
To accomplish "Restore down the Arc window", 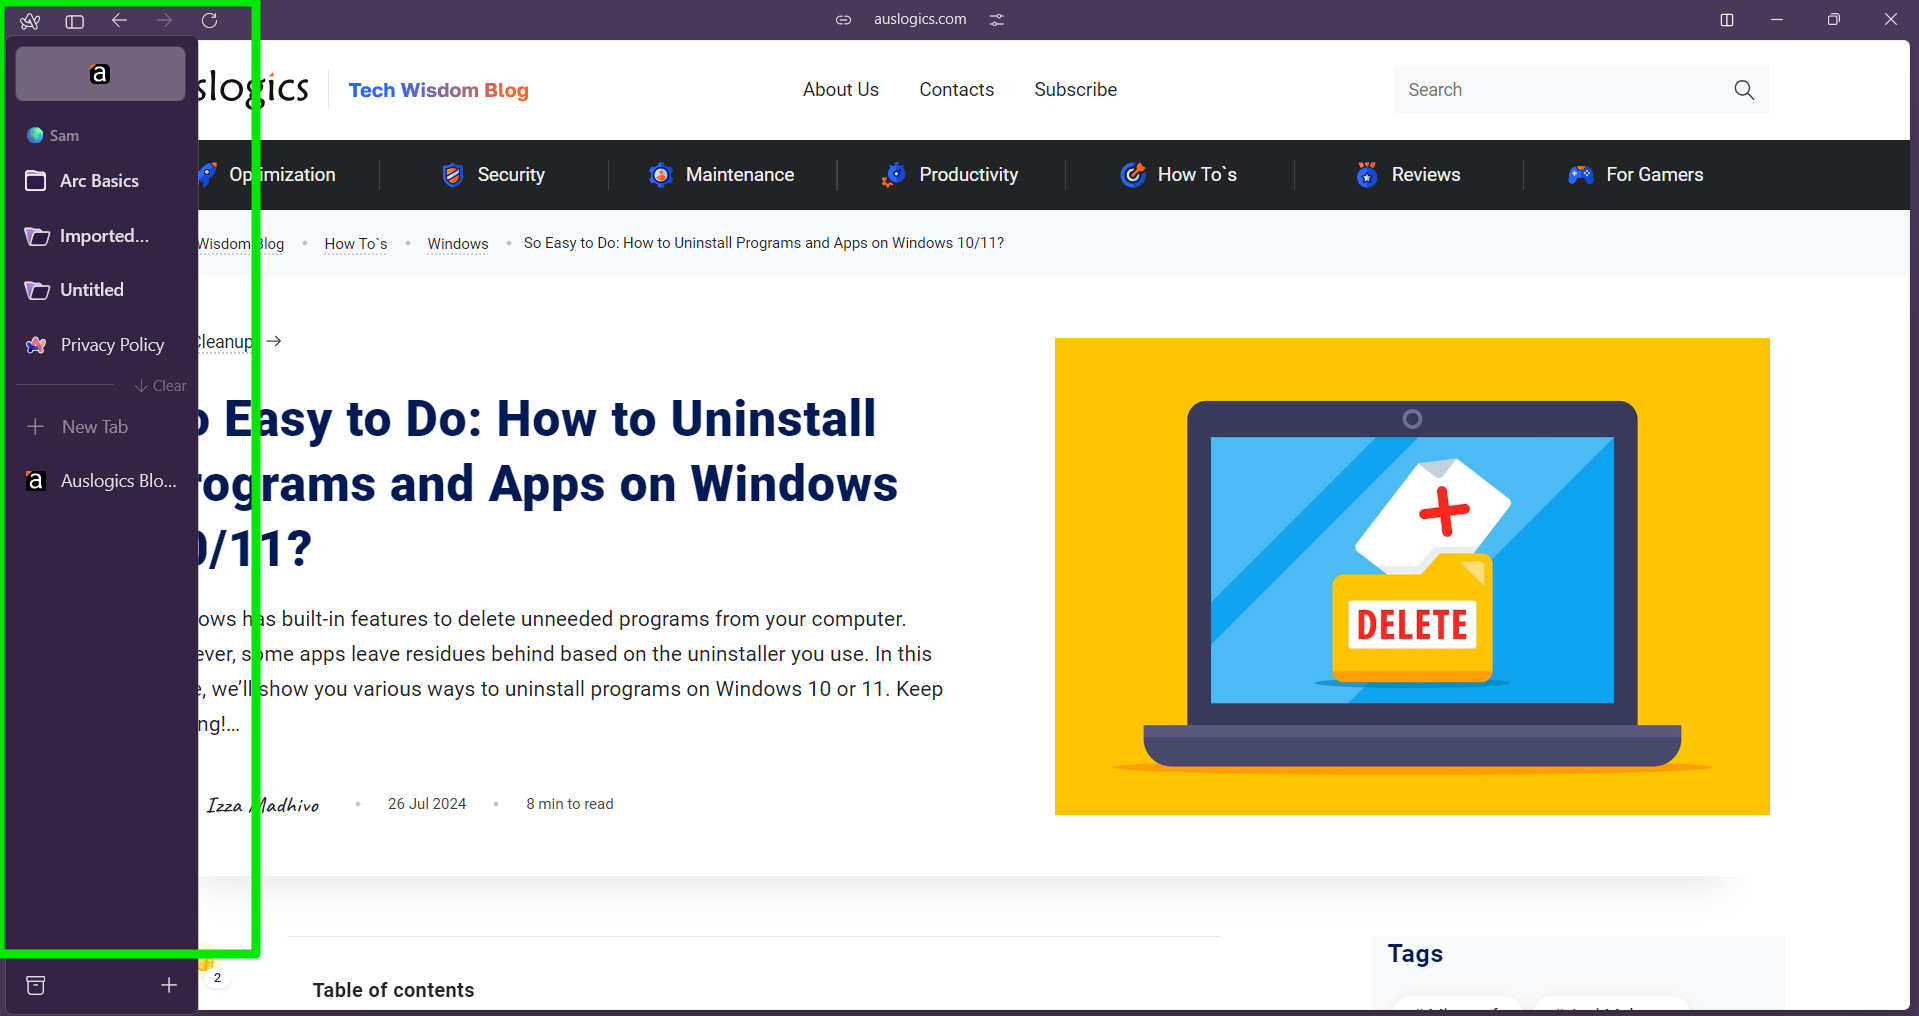I will 1834,20.
